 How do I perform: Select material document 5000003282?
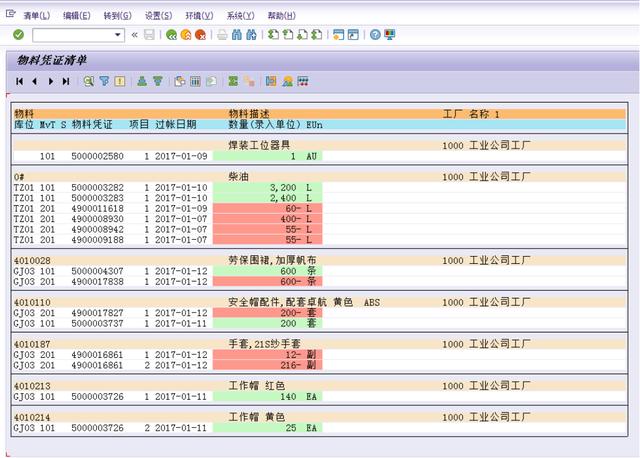click(x=98, y=187)
